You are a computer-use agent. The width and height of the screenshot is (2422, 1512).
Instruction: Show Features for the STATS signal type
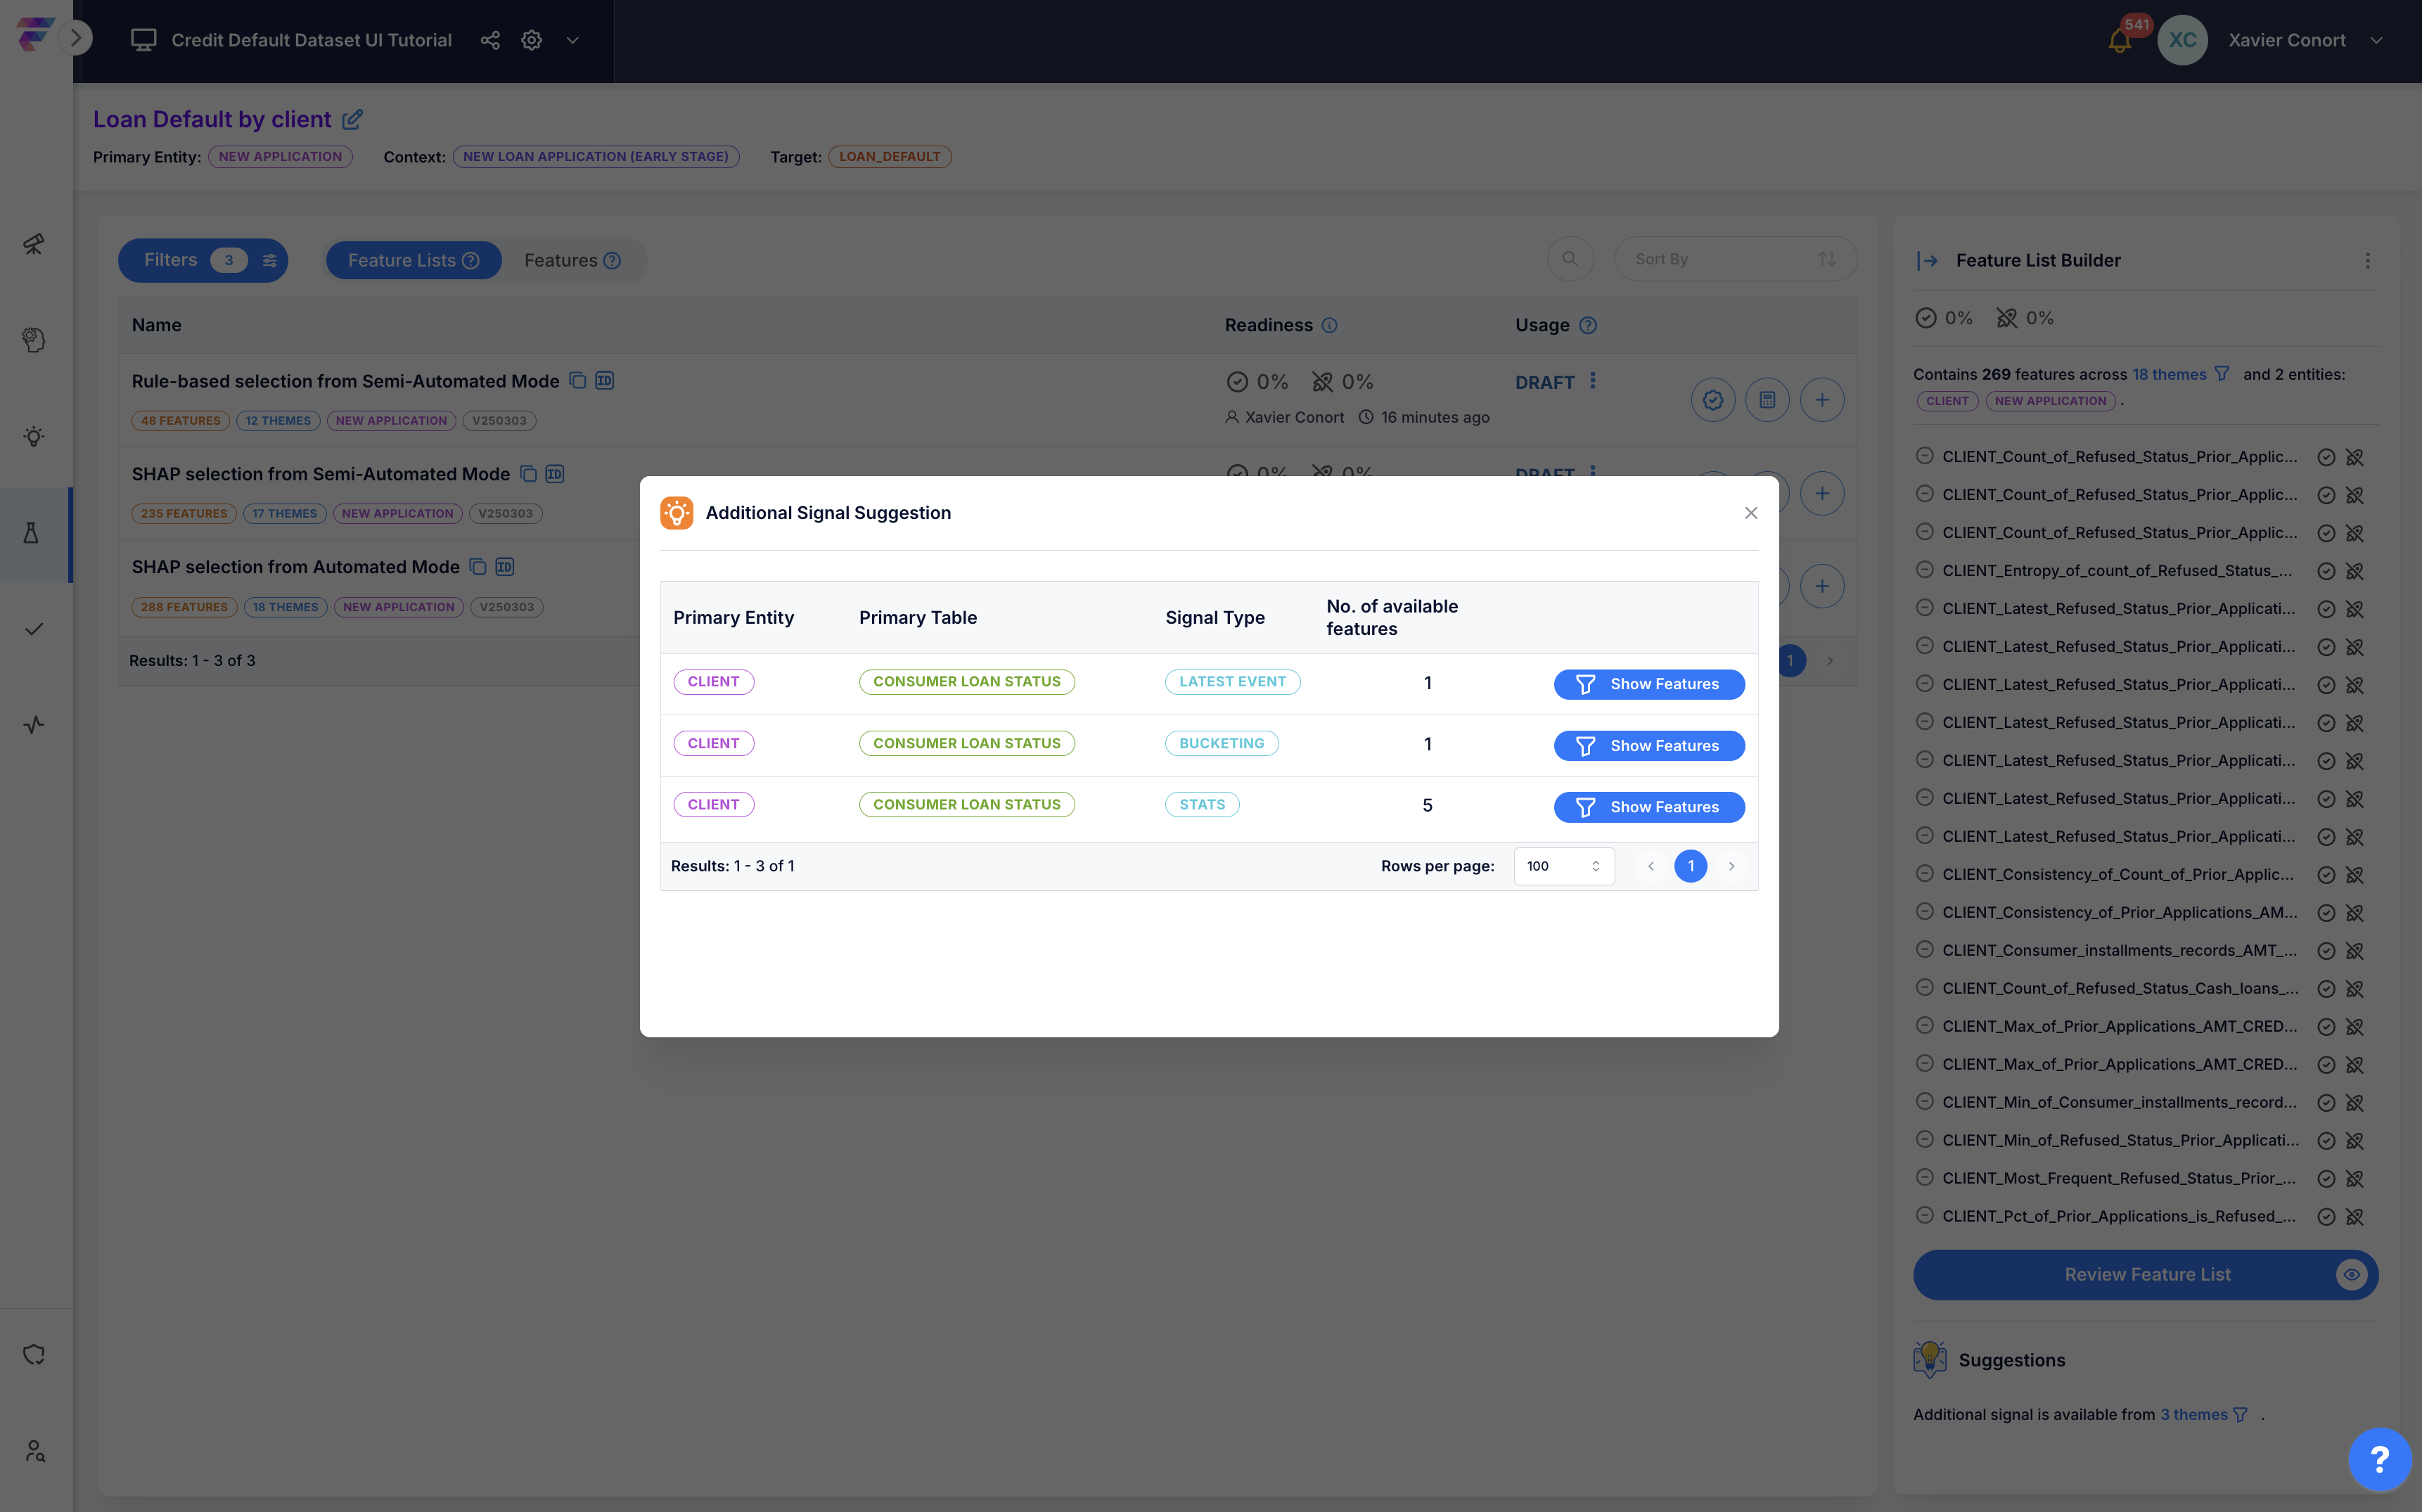click(x=1648, y=807)
